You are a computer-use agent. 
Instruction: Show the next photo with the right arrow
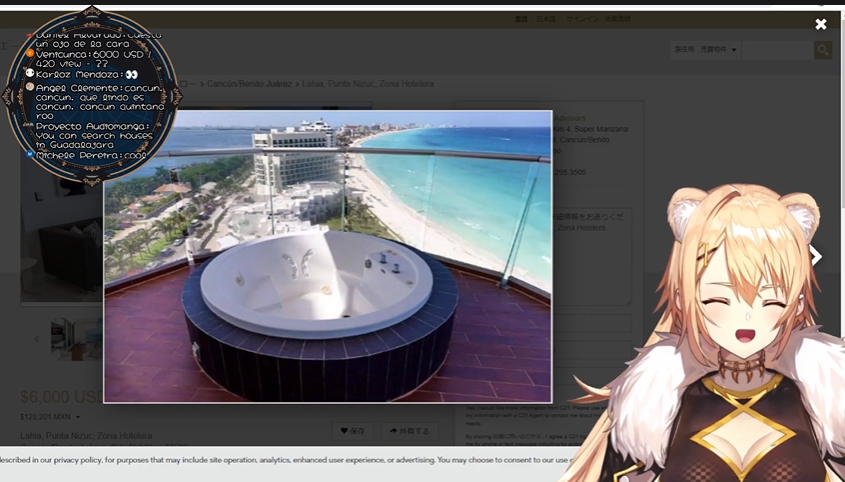[x=816, y=256]
